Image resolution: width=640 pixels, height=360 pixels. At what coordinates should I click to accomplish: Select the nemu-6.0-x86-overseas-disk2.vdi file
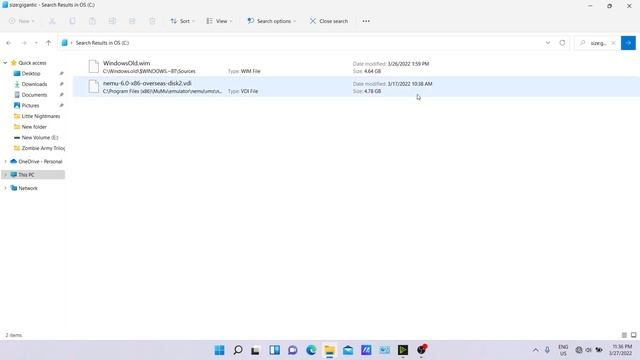355,87
